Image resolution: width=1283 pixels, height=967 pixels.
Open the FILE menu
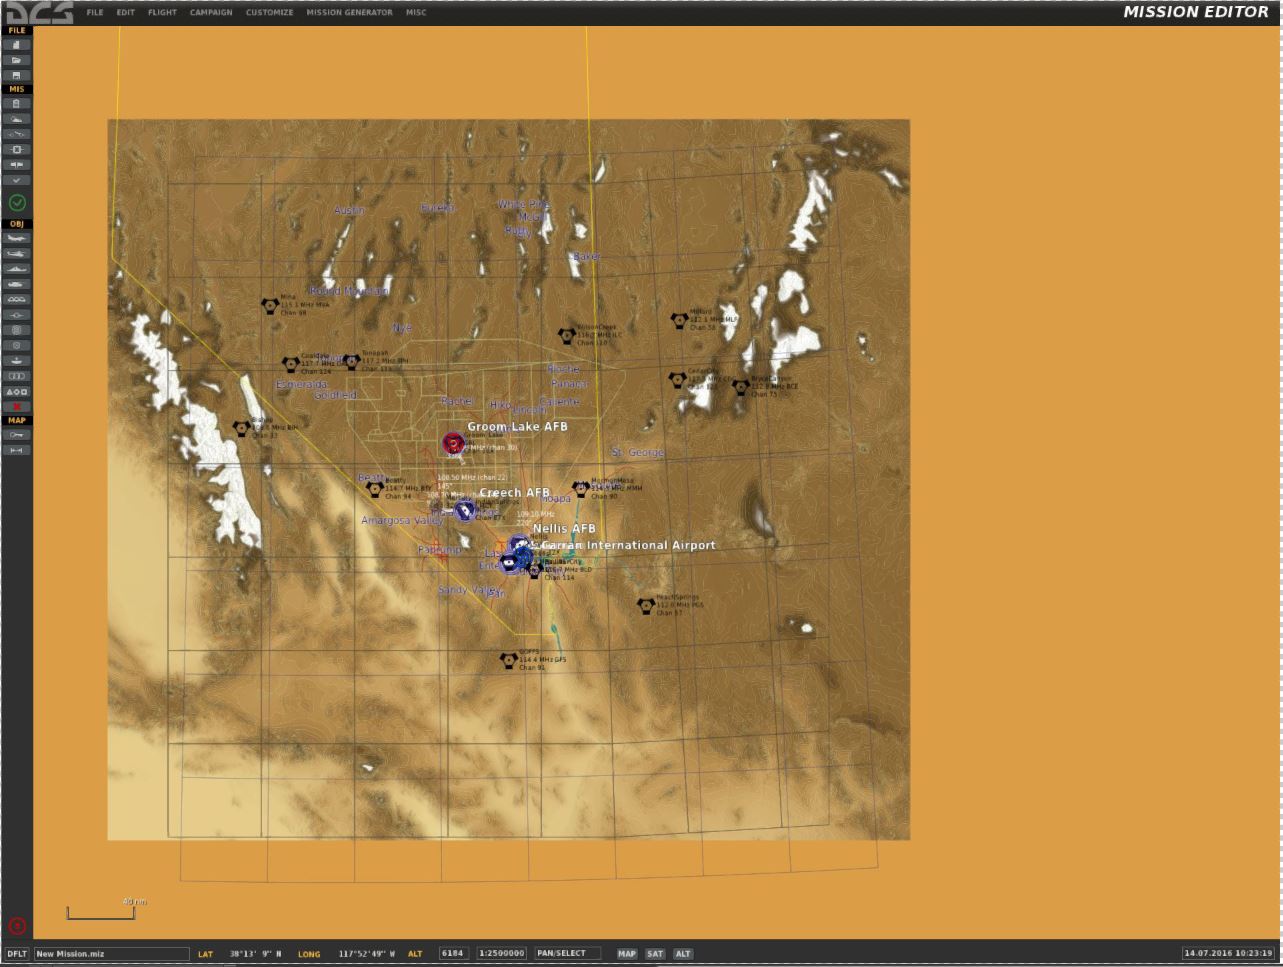[x=94, y=12]
